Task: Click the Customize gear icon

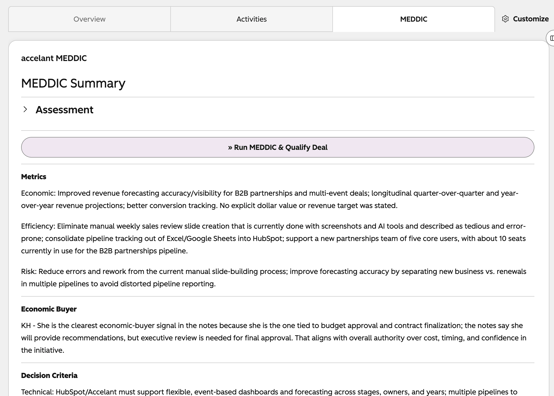Action: (505, 19)
